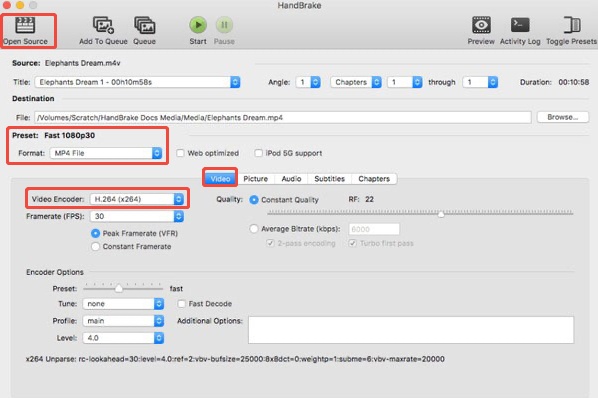
Task: Click the RF constant quality slider
Action: 420,213
